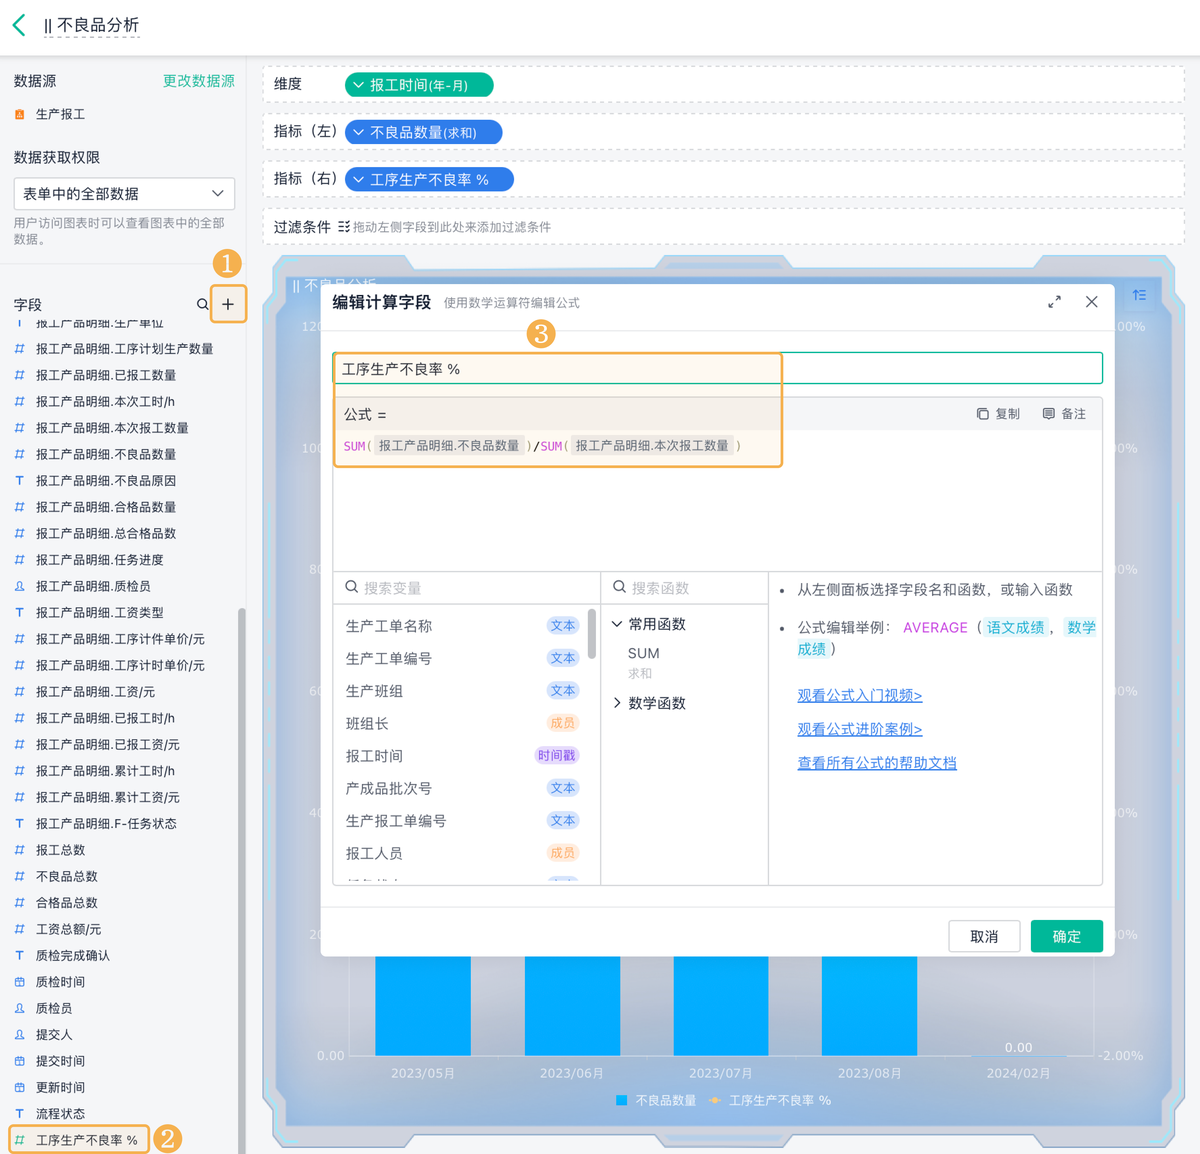Select the SUM function from 常用函数
The height and width of the screenshot is (1154, 1200).
(x=642, y=653)
